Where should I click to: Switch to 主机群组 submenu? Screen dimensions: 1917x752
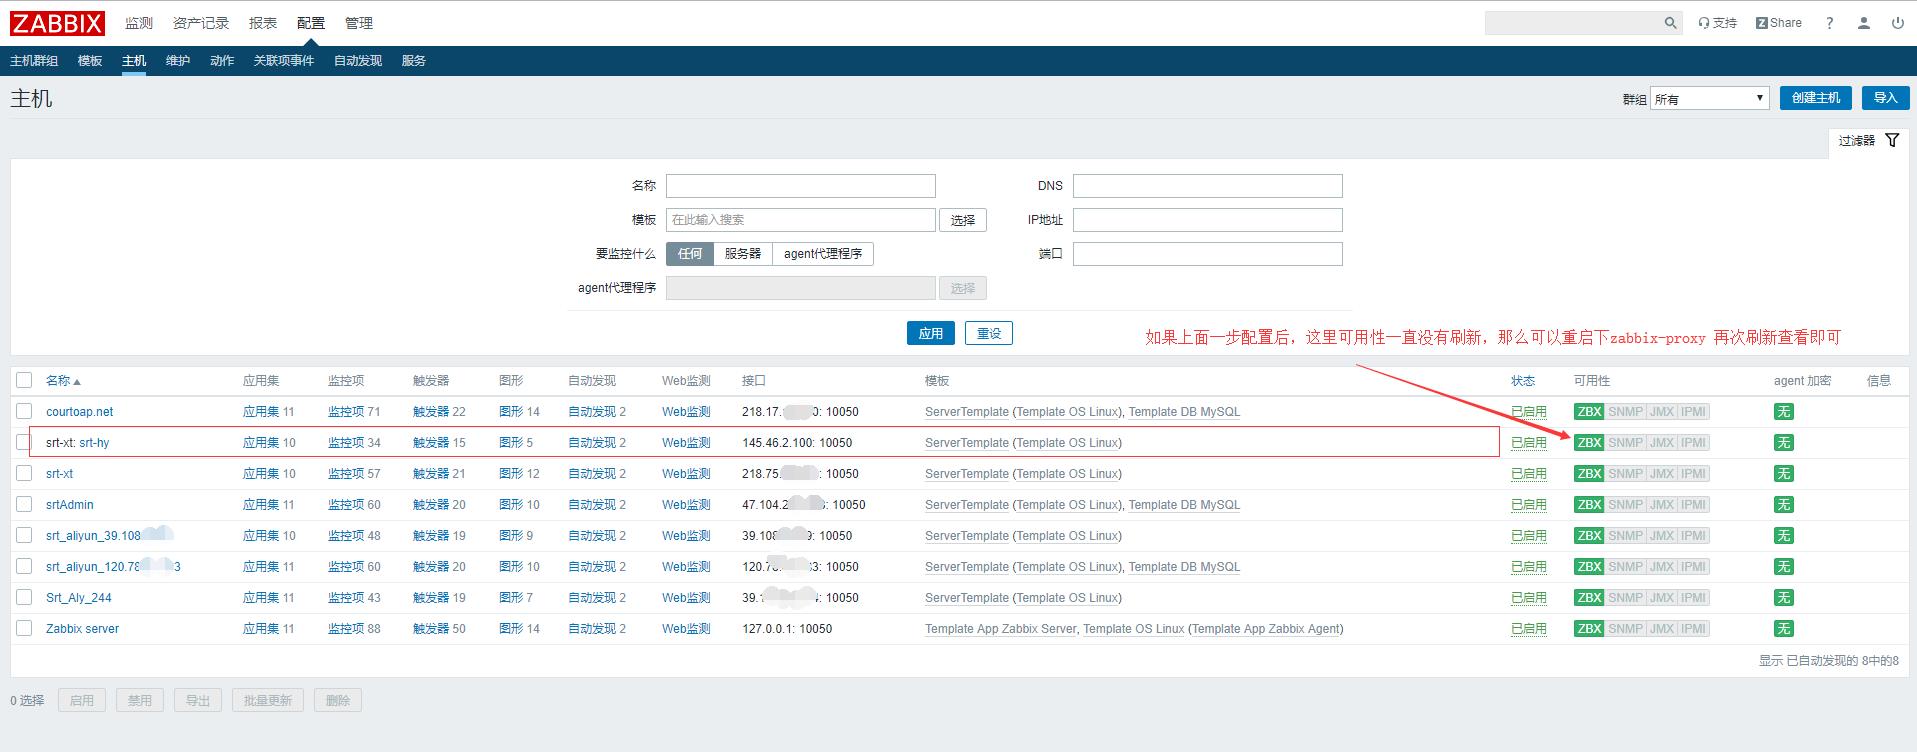pos(34,61)
